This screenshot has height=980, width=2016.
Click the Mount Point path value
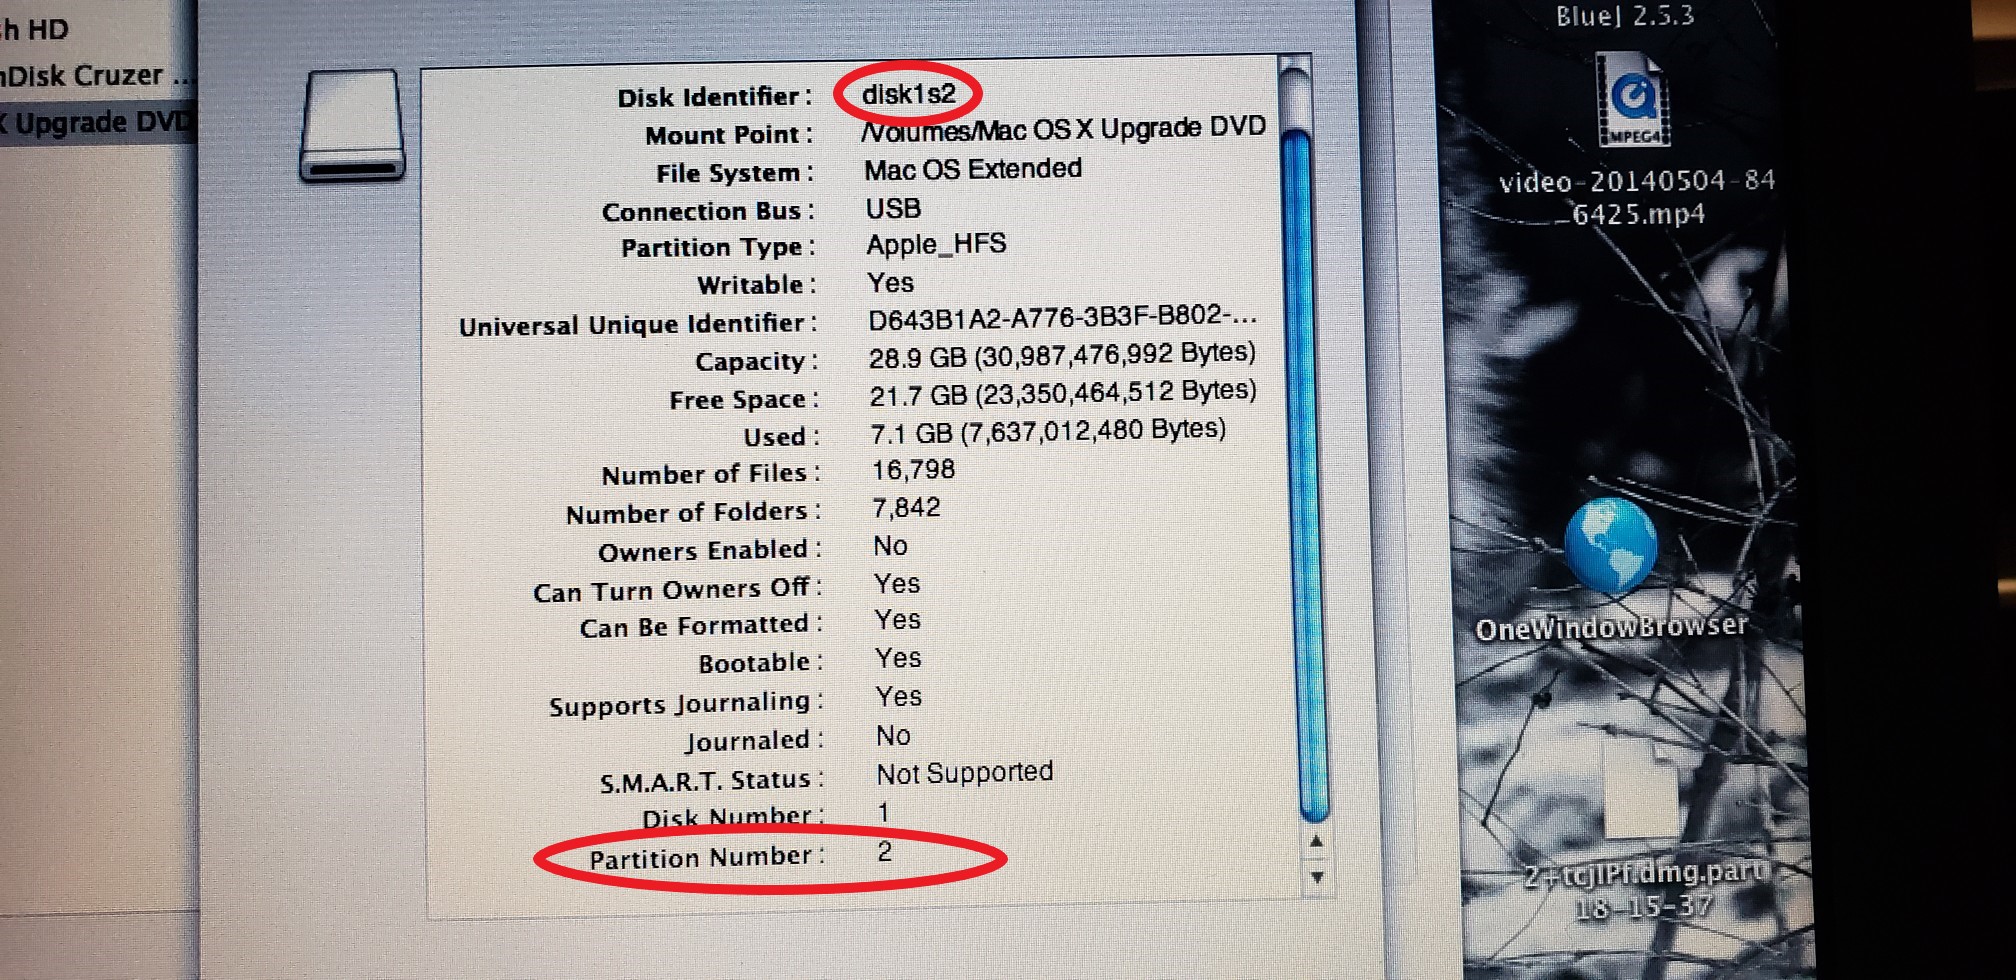coord(1063,130)
